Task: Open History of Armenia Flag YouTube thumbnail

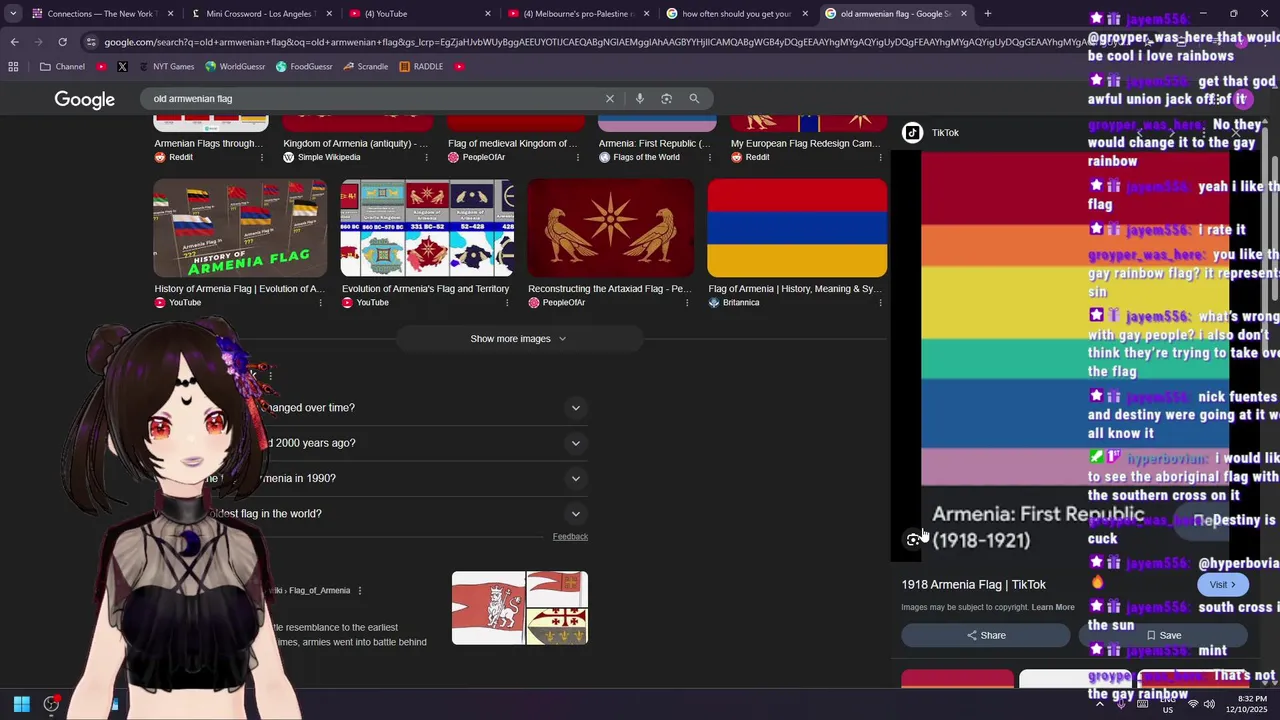Action: (240, 228)
